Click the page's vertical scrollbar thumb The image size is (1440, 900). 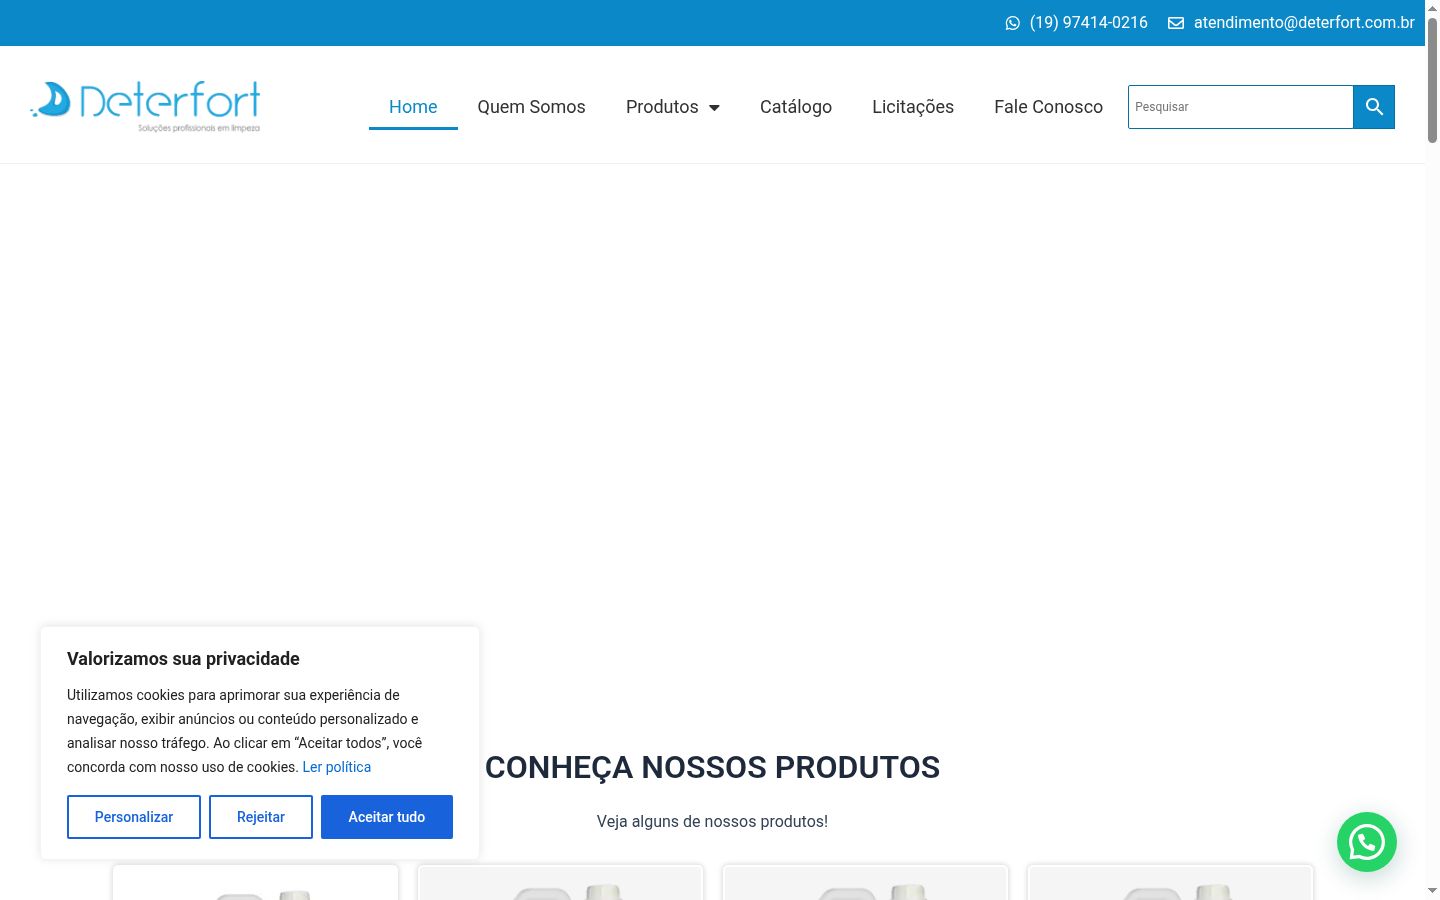pos(1432,80)
